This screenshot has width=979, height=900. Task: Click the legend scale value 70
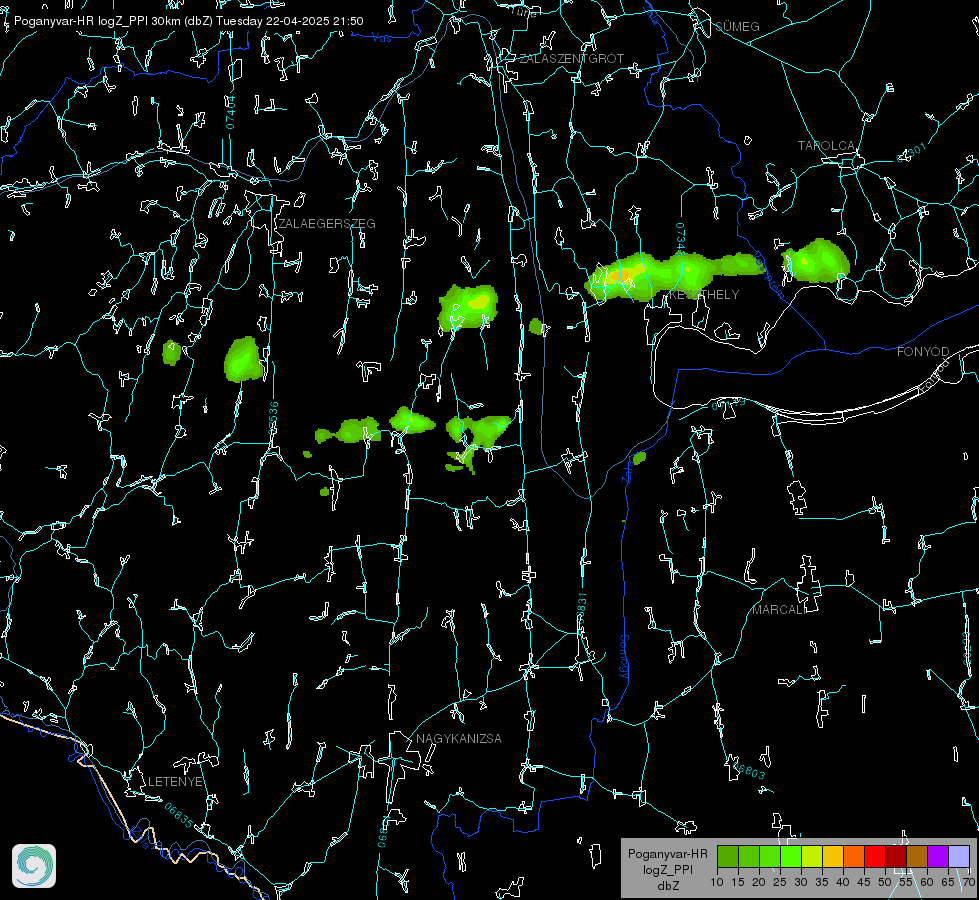pyautogui.click(x=969, y=883)
